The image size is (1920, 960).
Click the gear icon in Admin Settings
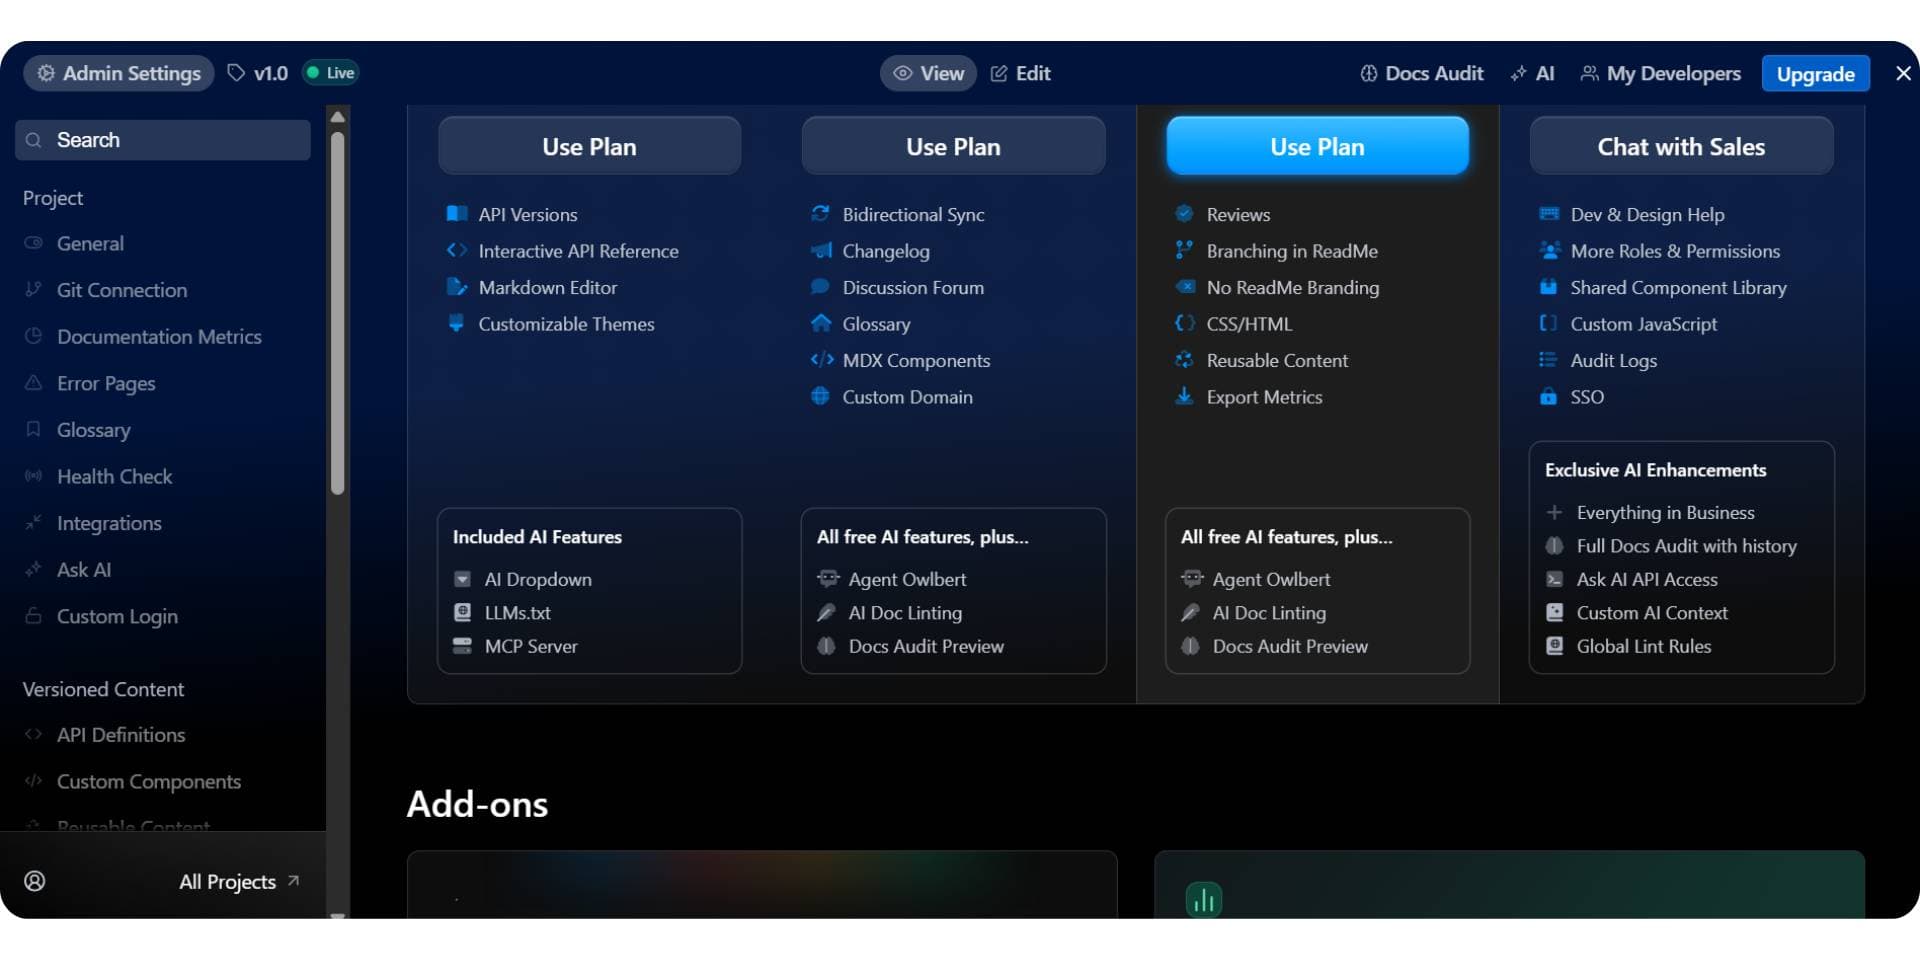pos(46,73)
